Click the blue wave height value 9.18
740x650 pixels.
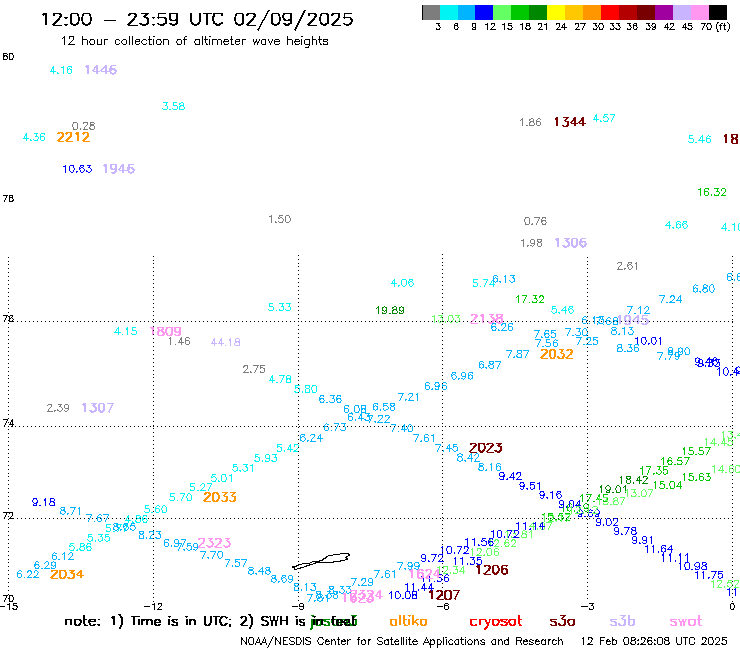click(x=43, y=502)
